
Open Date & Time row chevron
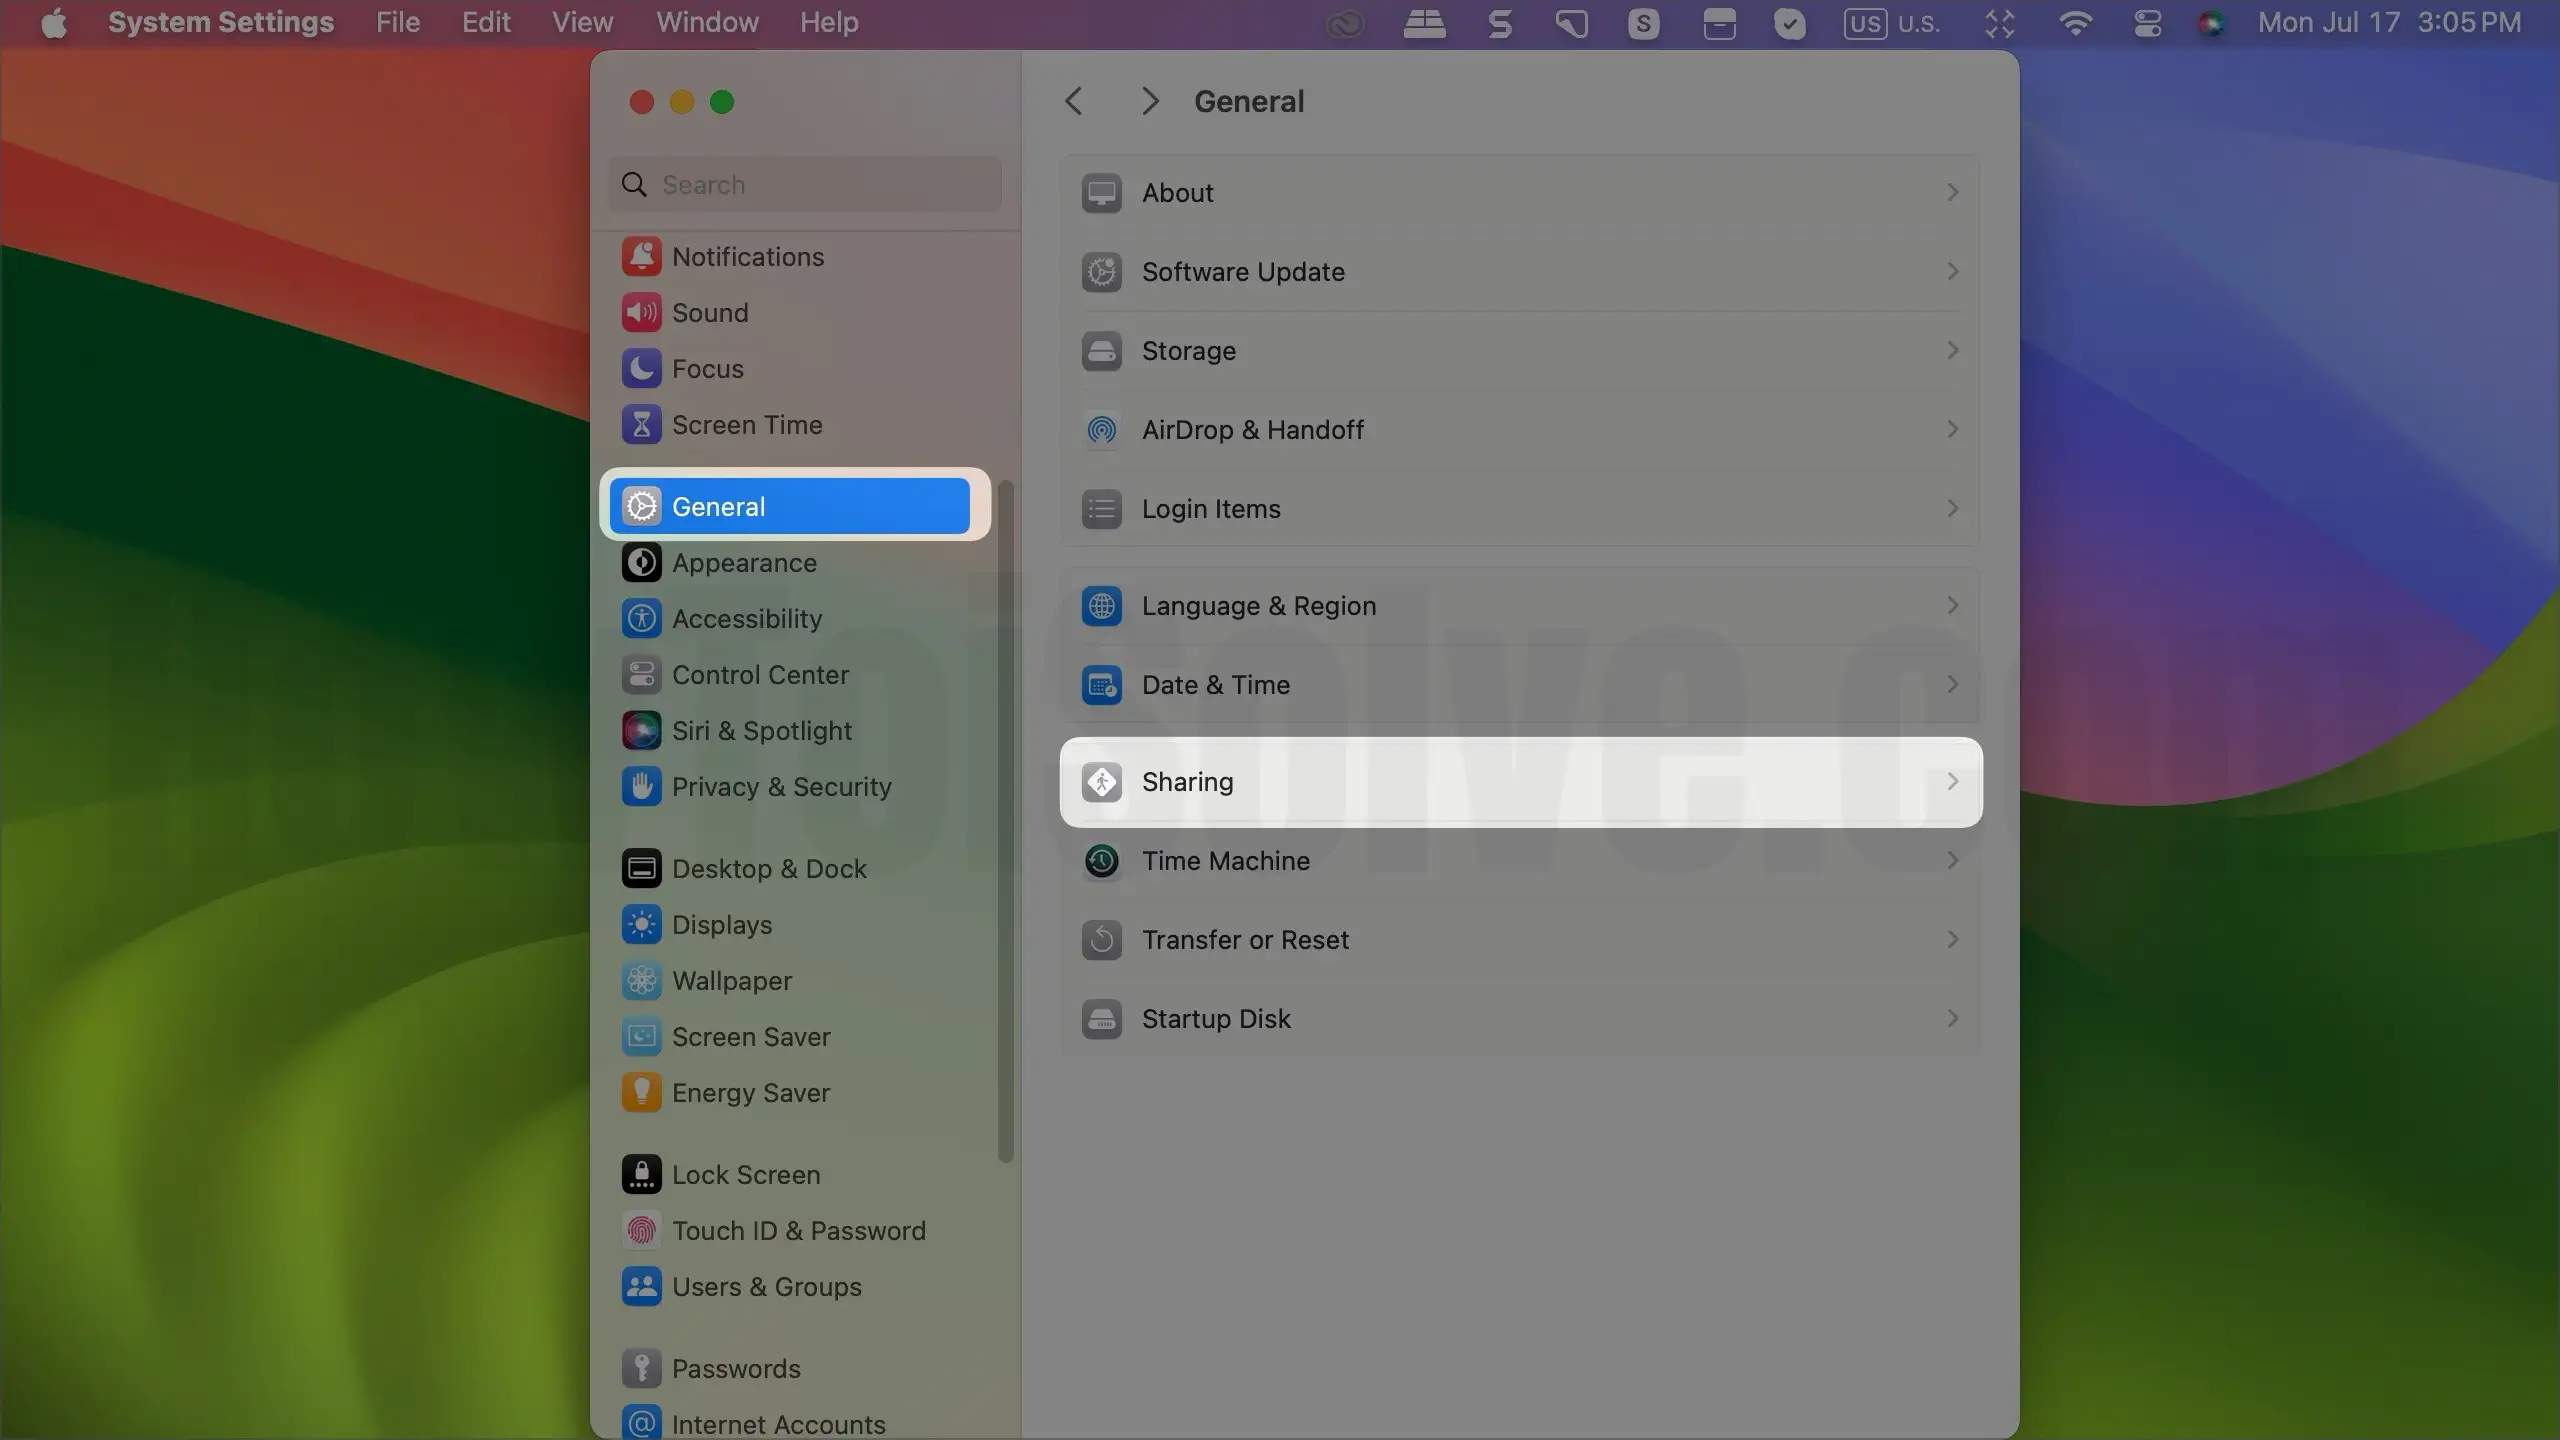1952,684
